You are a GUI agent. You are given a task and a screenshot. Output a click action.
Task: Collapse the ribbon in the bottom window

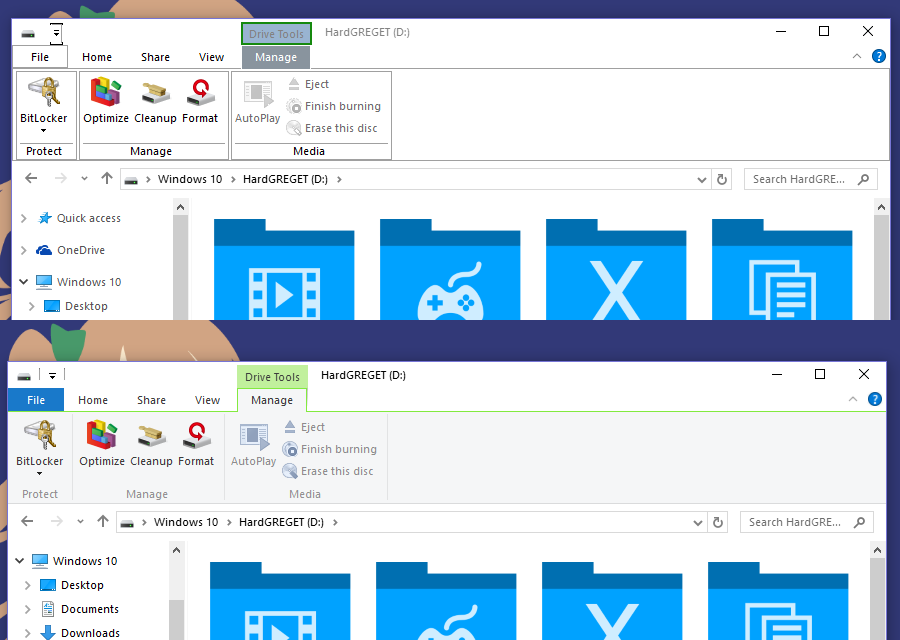tap(853, 399)
